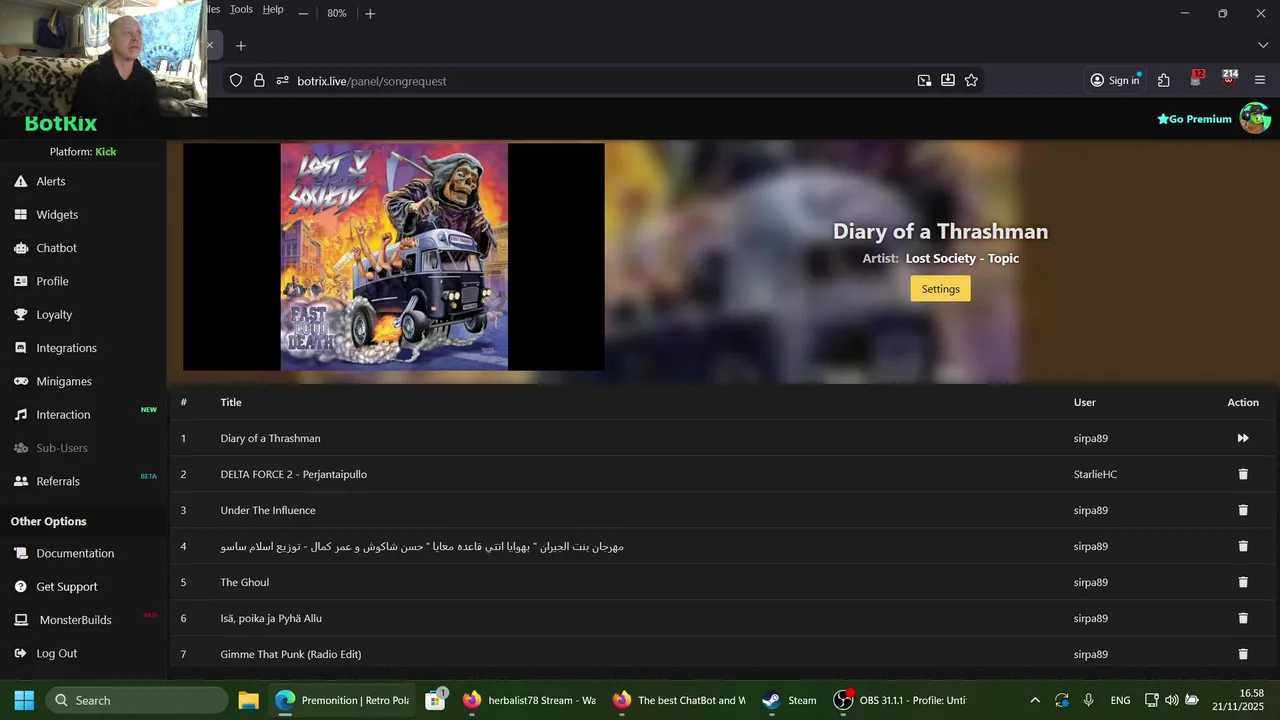
Task: Click the Go Premium link
Action: click(x=1194, y=119)
